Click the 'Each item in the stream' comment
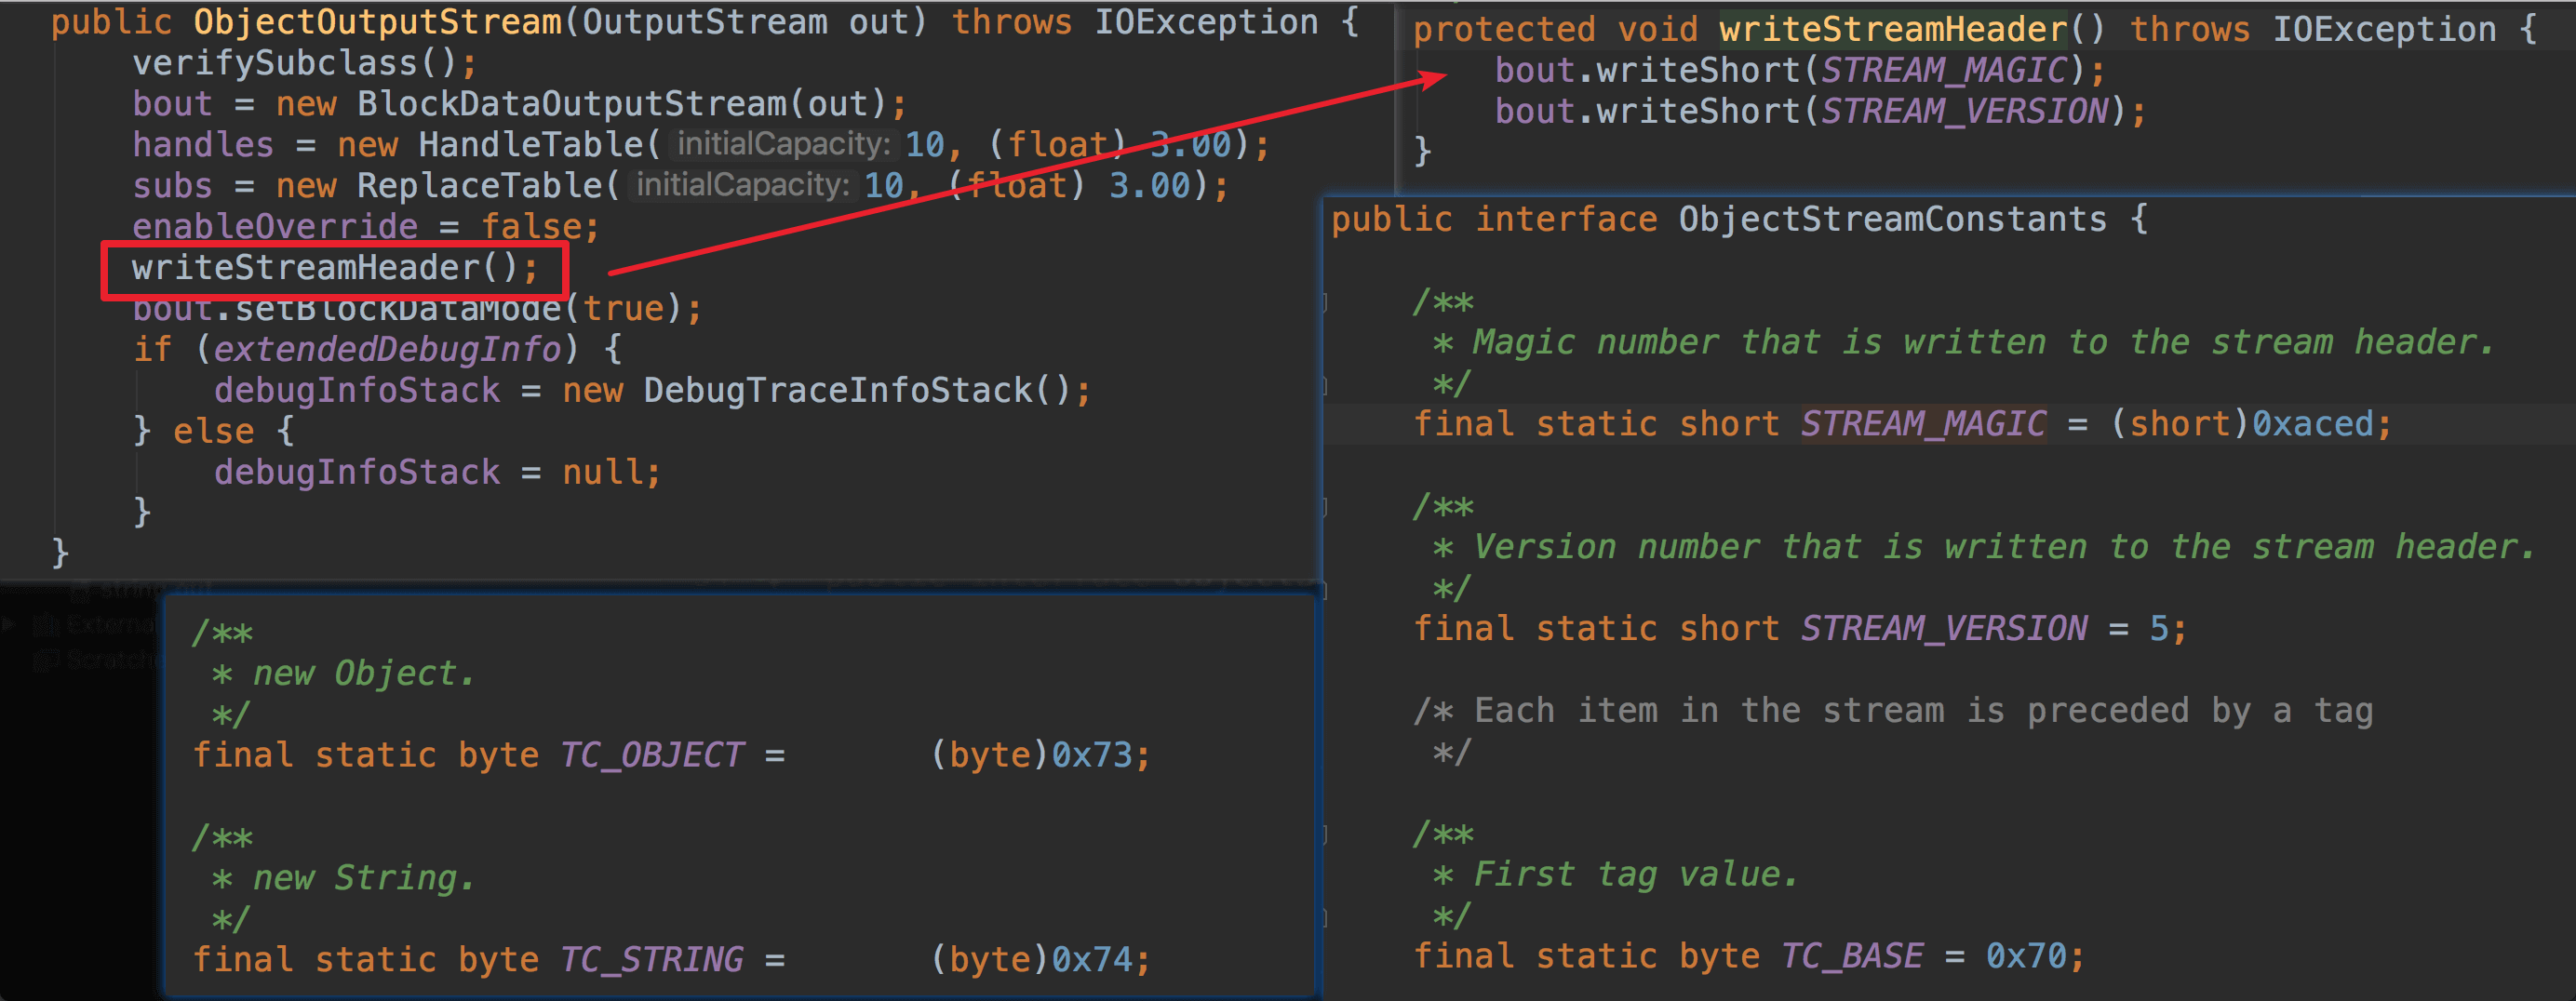2576x1001 pixels. click(x=1893, y=711)
